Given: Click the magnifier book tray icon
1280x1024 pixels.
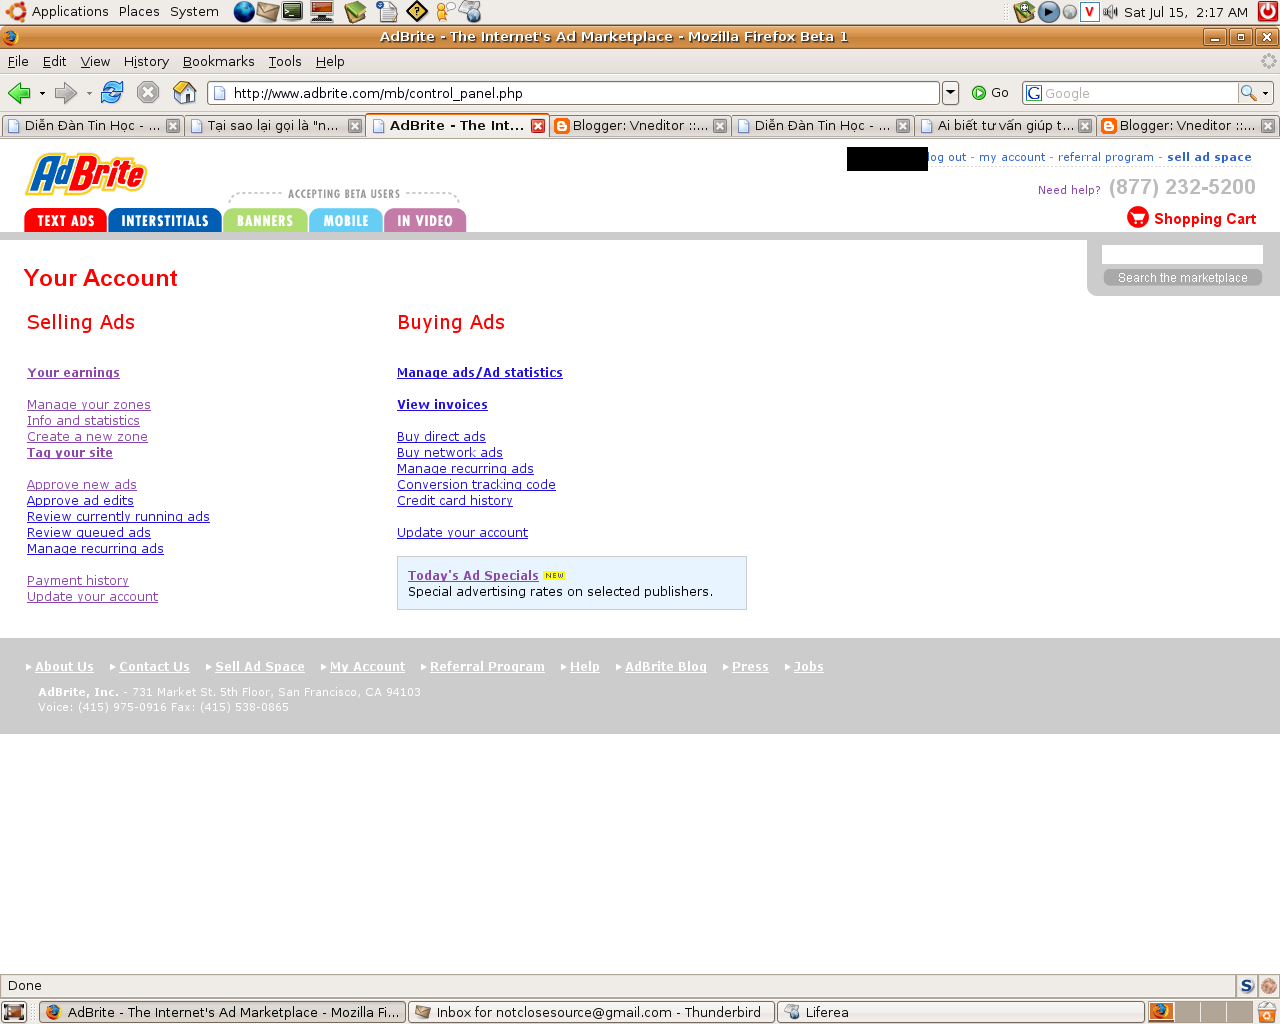Looking at the screenshot, I should point(1023,12).
